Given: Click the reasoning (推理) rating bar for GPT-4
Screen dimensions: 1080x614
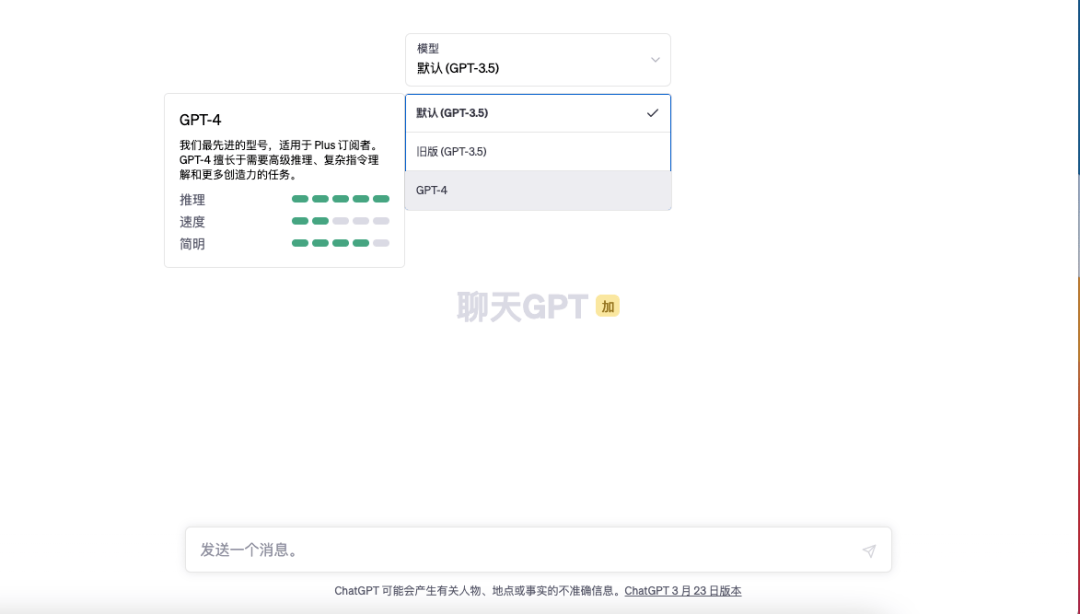Looking at the screenshot, I should pos(339,199).
